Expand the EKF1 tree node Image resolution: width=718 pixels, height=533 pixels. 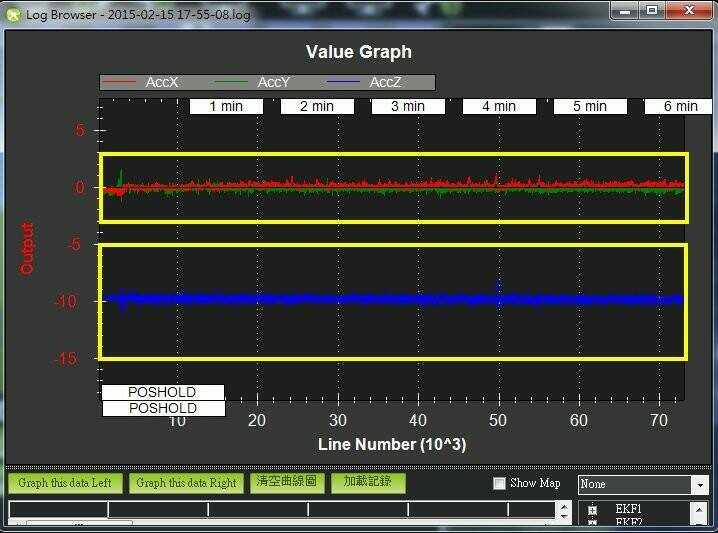(593, 510)
